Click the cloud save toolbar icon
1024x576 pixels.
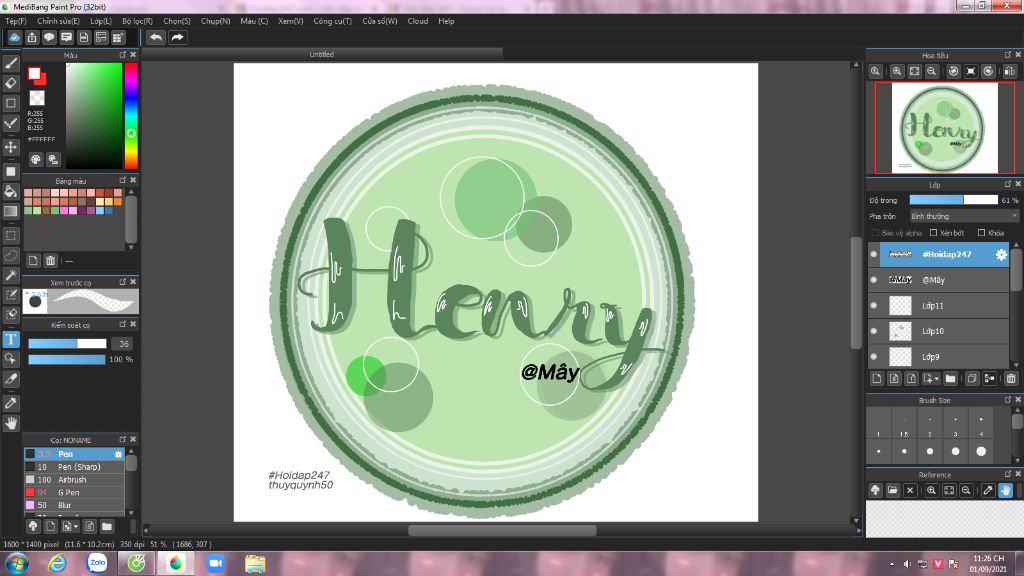coord(14,37)
